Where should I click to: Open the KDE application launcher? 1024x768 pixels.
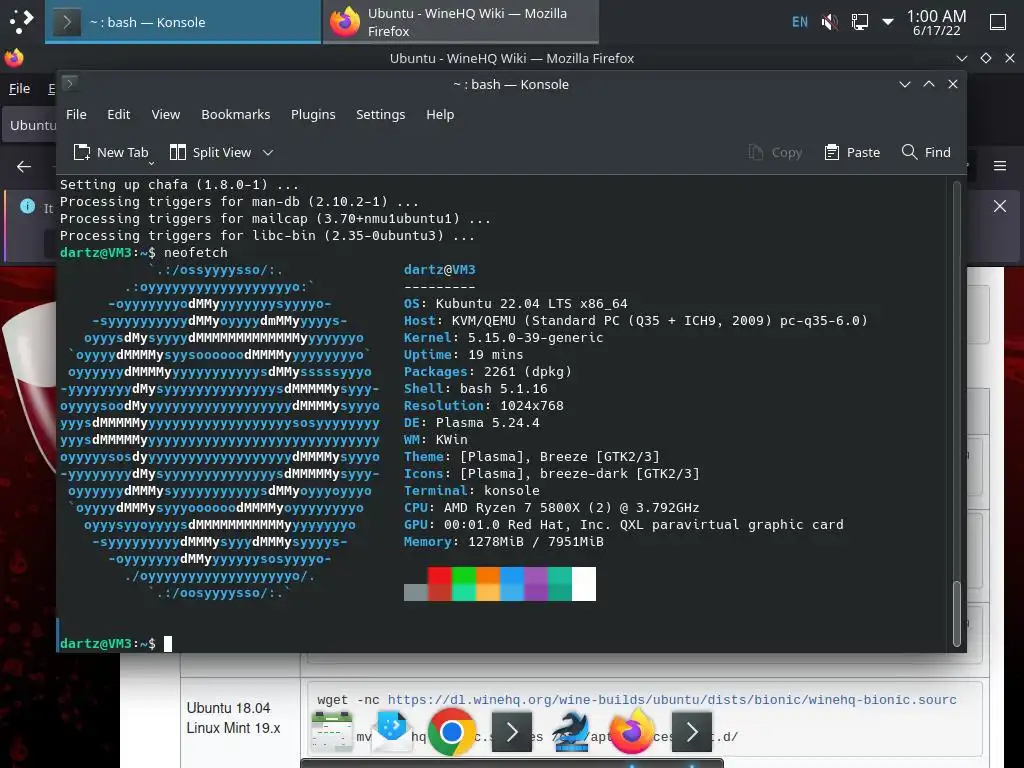[x=22, y=22]
